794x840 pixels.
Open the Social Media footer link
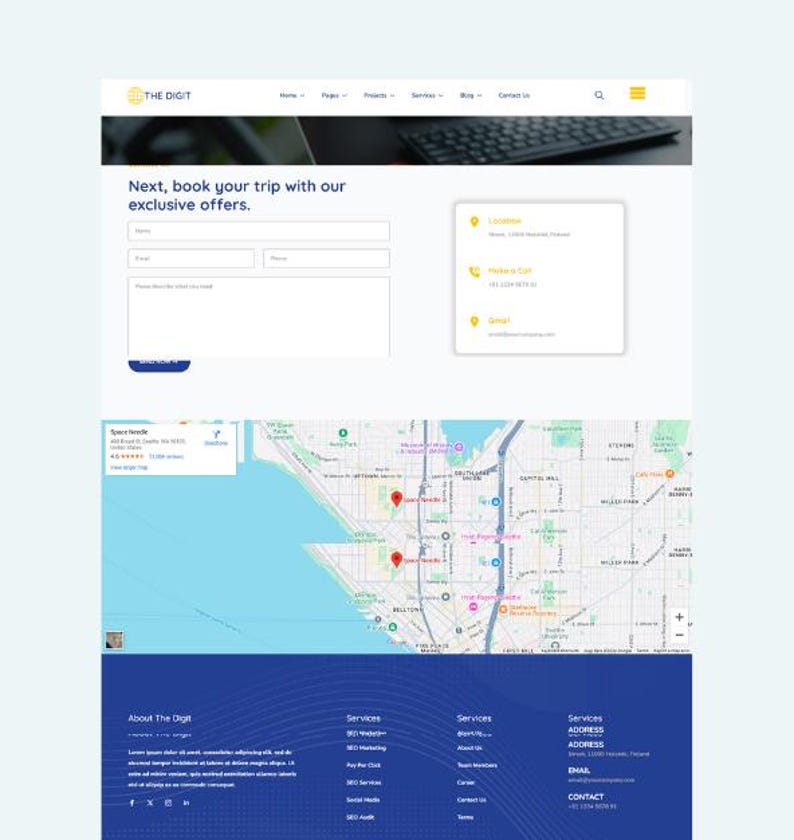(363, 800)
